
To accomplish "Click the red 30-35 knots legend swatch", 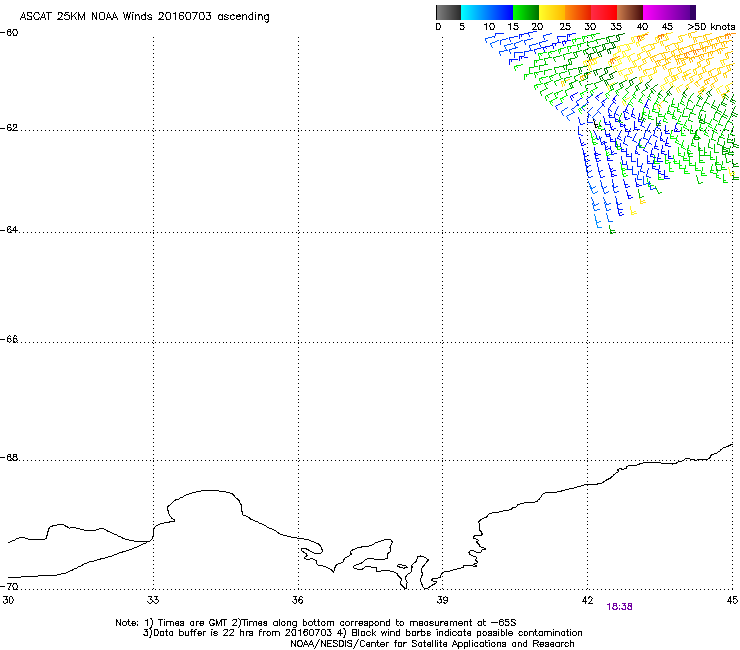I will click(604, 12).
